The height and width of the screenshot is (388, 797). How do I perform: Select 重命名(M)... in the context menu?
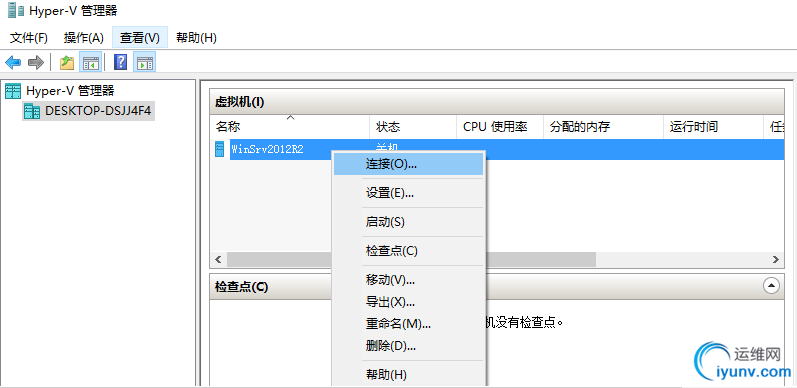[408, 323]
